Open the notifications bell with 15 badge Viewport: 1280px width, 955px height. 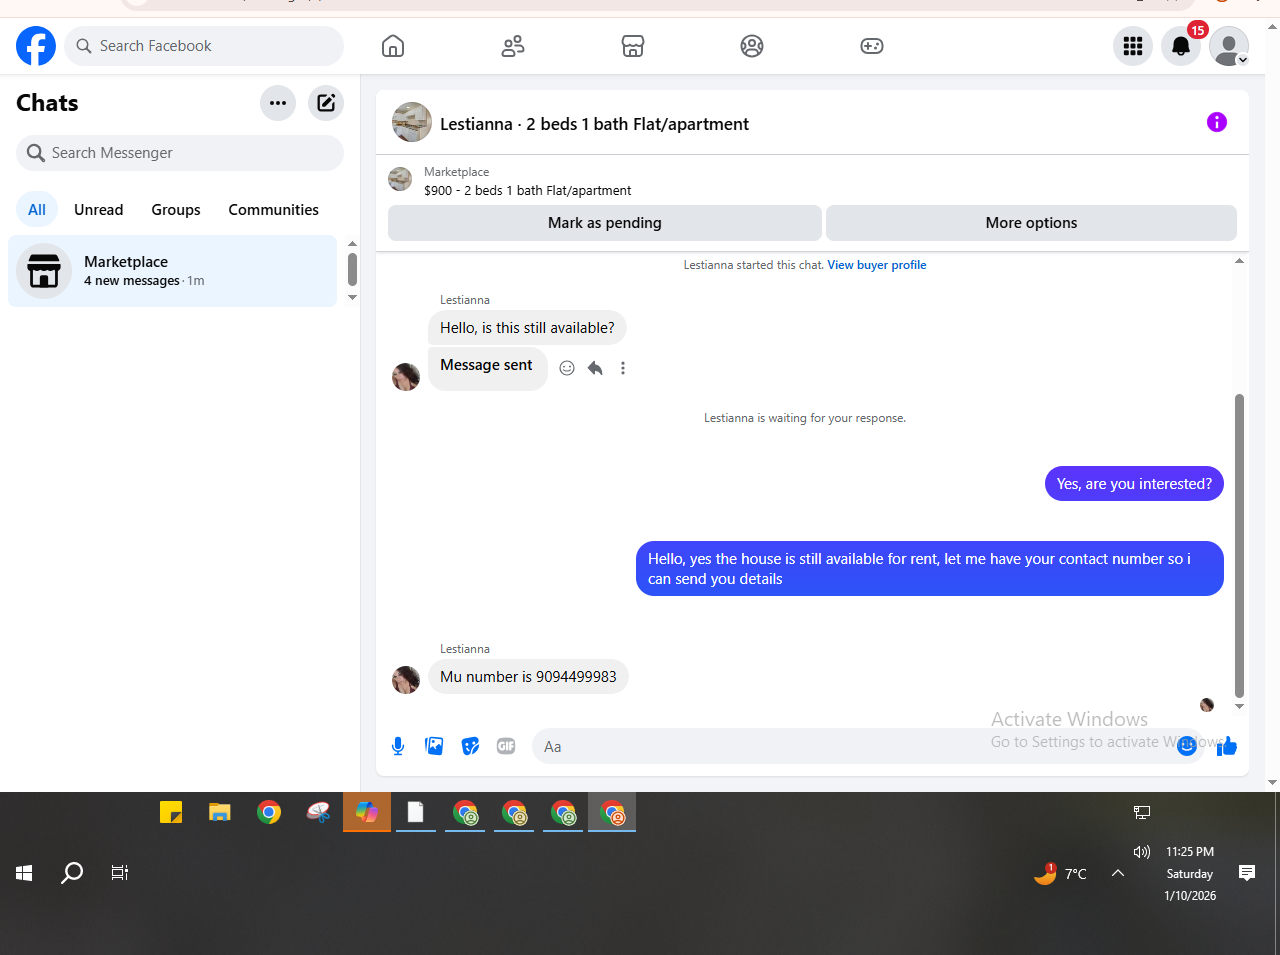click(1181, 46)
